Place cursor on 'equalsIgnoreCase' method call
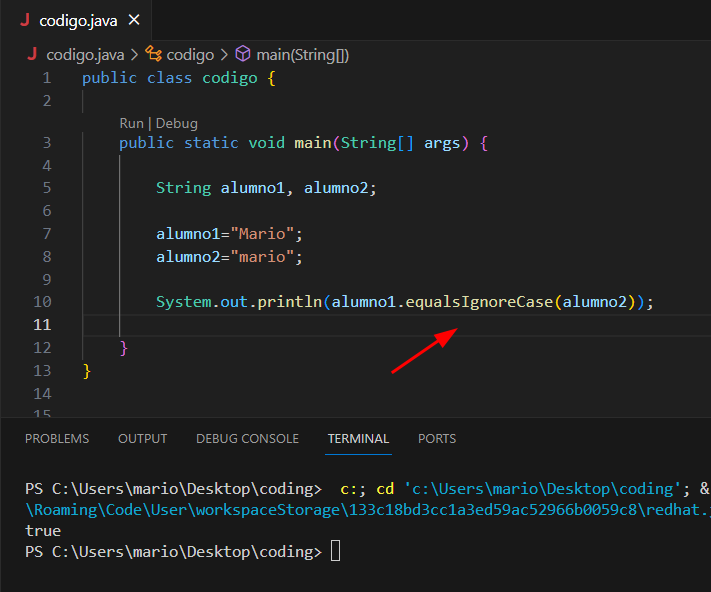The image size is (711, 592). tap(479, 302)
